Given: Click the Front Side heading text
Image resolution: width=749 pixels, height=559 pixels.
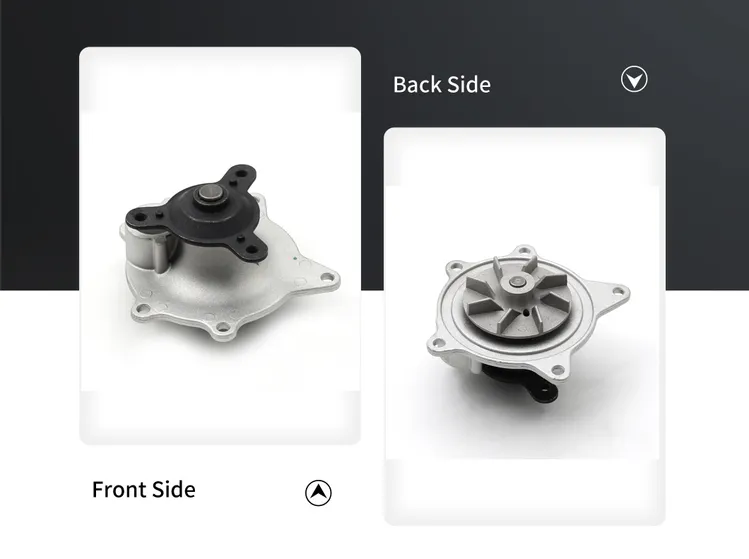Looking at the screenshot, I should tap(143, 489).
